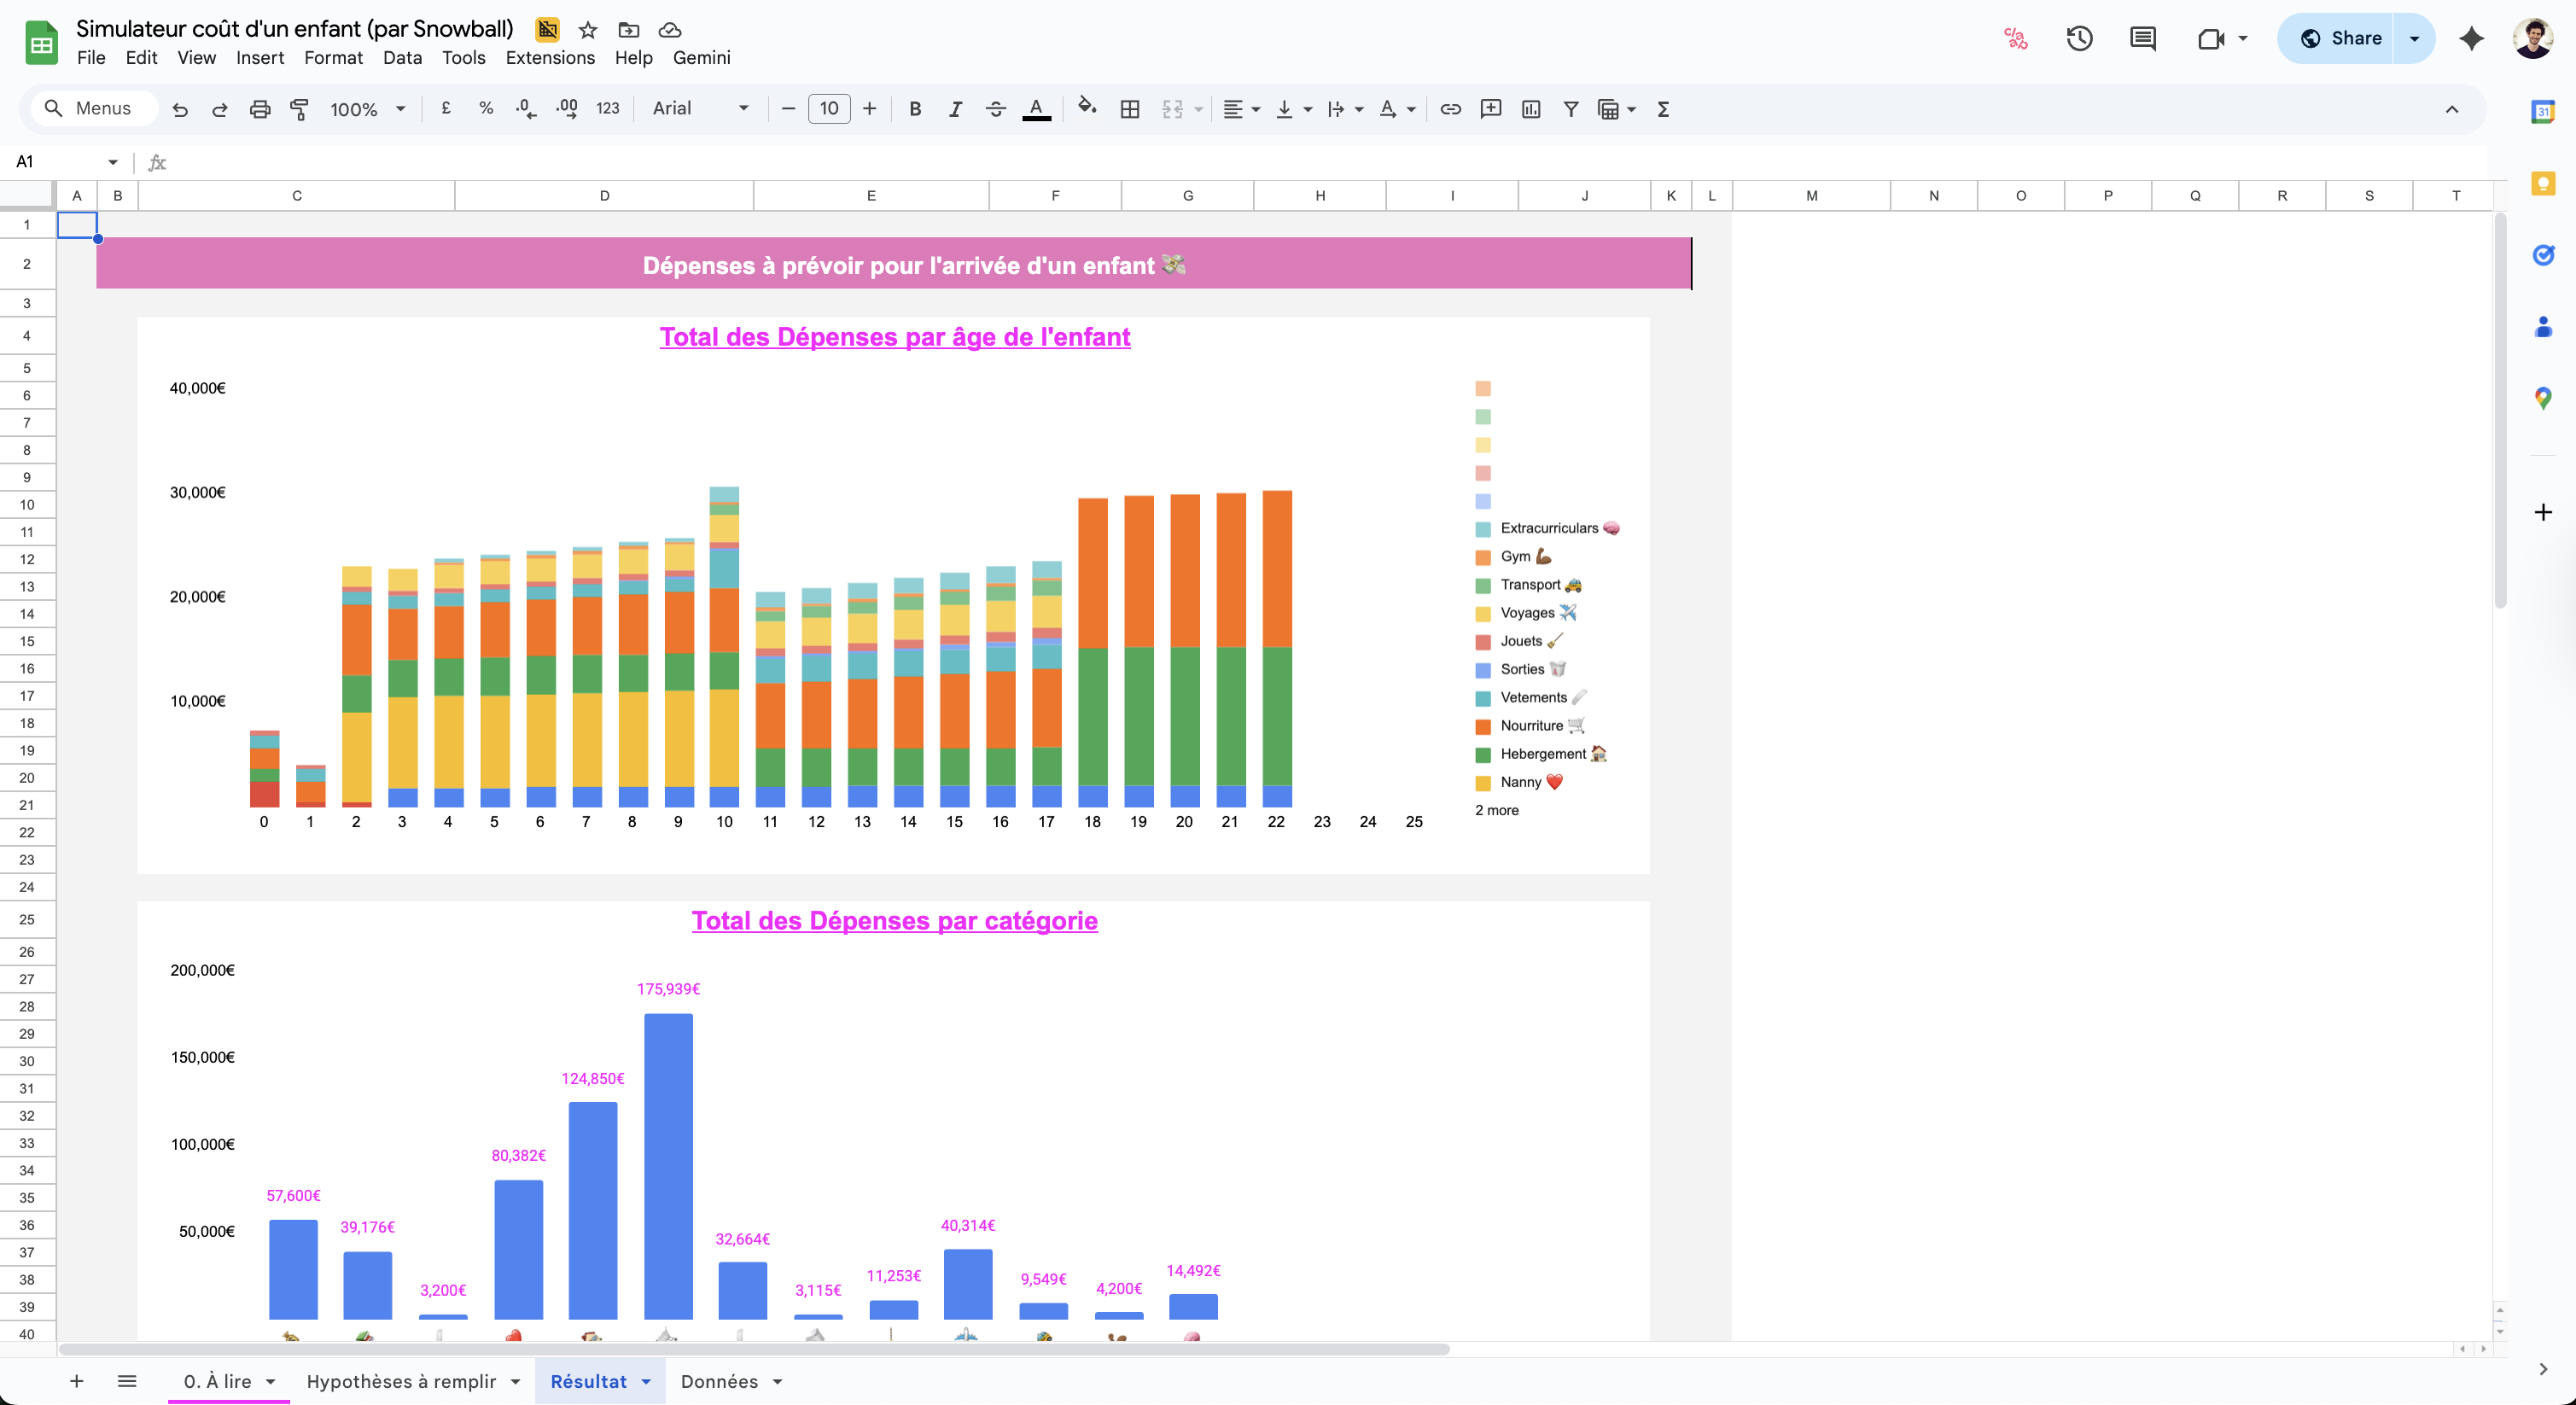Viewport: 2576px width, 1405px height.
Task: Click the paint format roller icon
Action: [299, 109]
